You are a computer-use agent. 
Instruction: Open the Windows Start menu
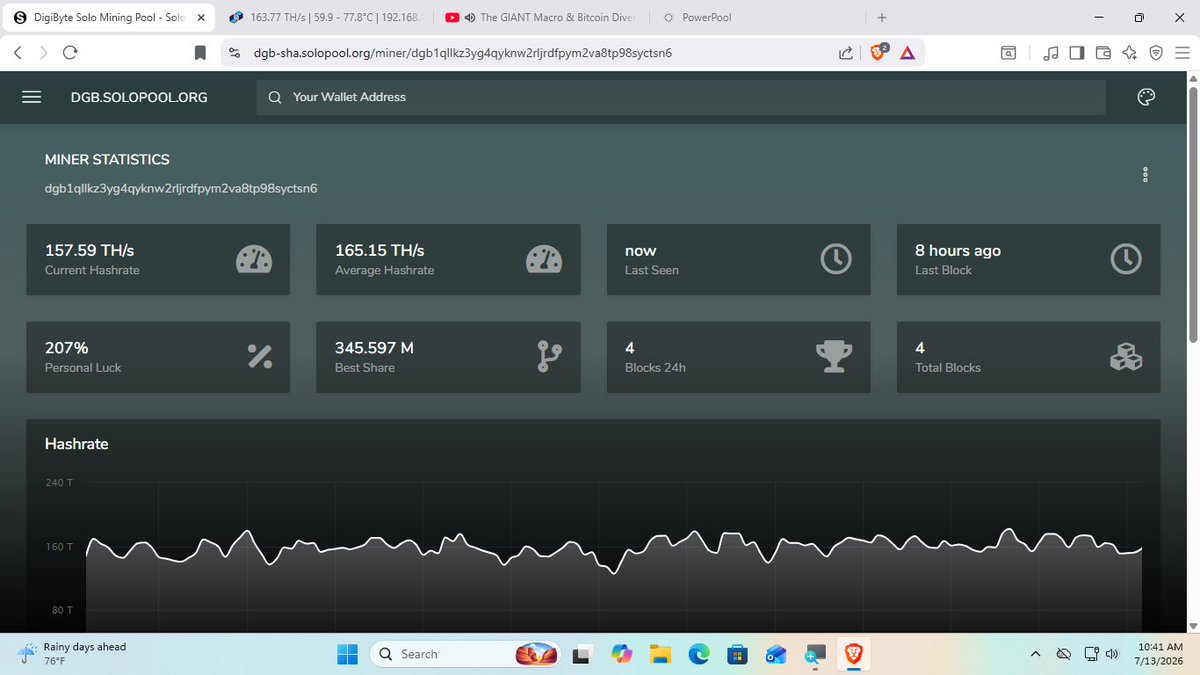click(x=347, y=654)
